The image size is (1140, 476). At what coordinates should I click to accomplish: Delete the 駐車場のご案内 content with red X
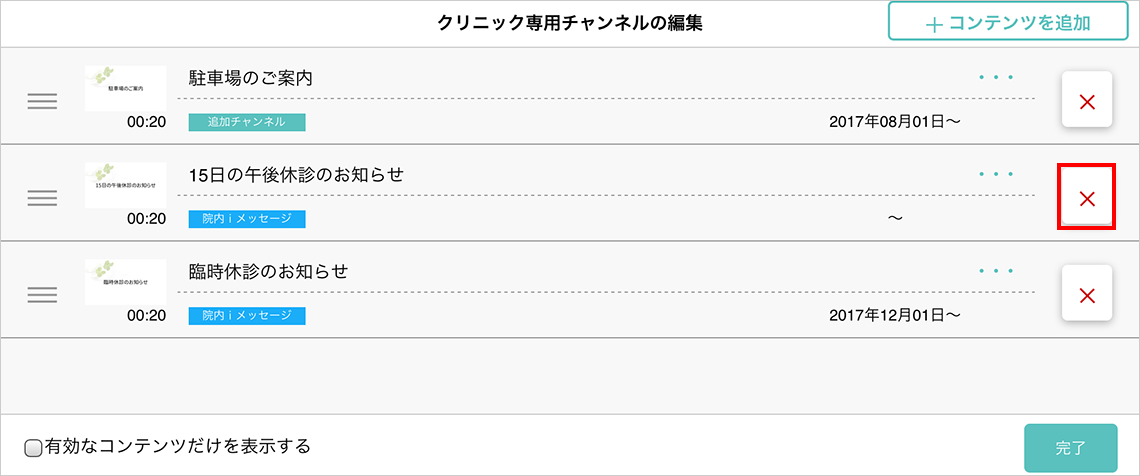pyautogui.click(x=1087, y=102)
